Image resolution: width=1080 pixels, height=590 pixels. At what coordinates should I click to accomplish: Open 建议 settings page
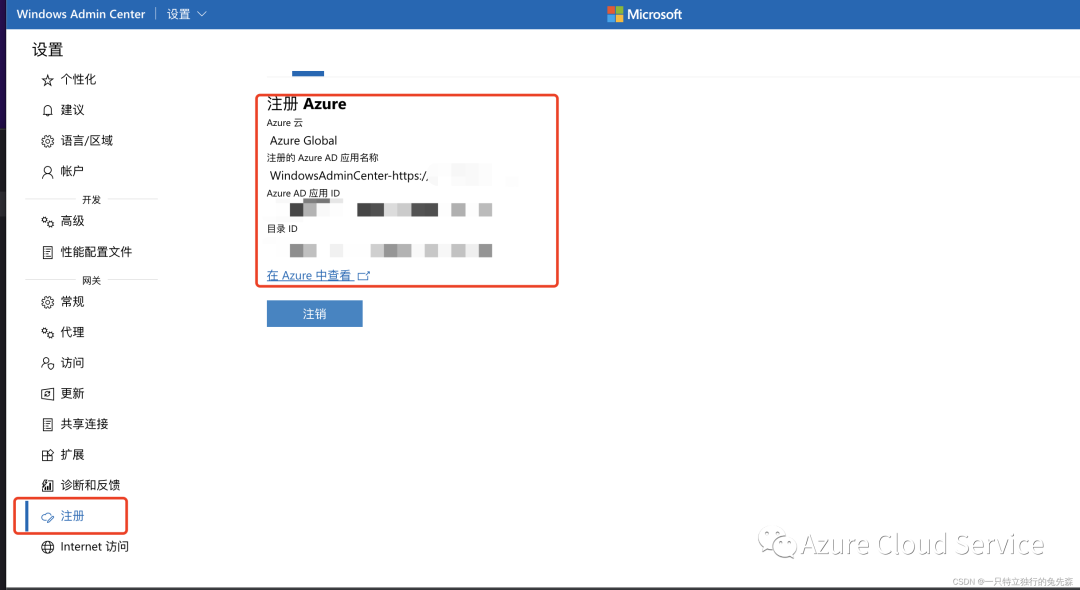tap(72, 110)
